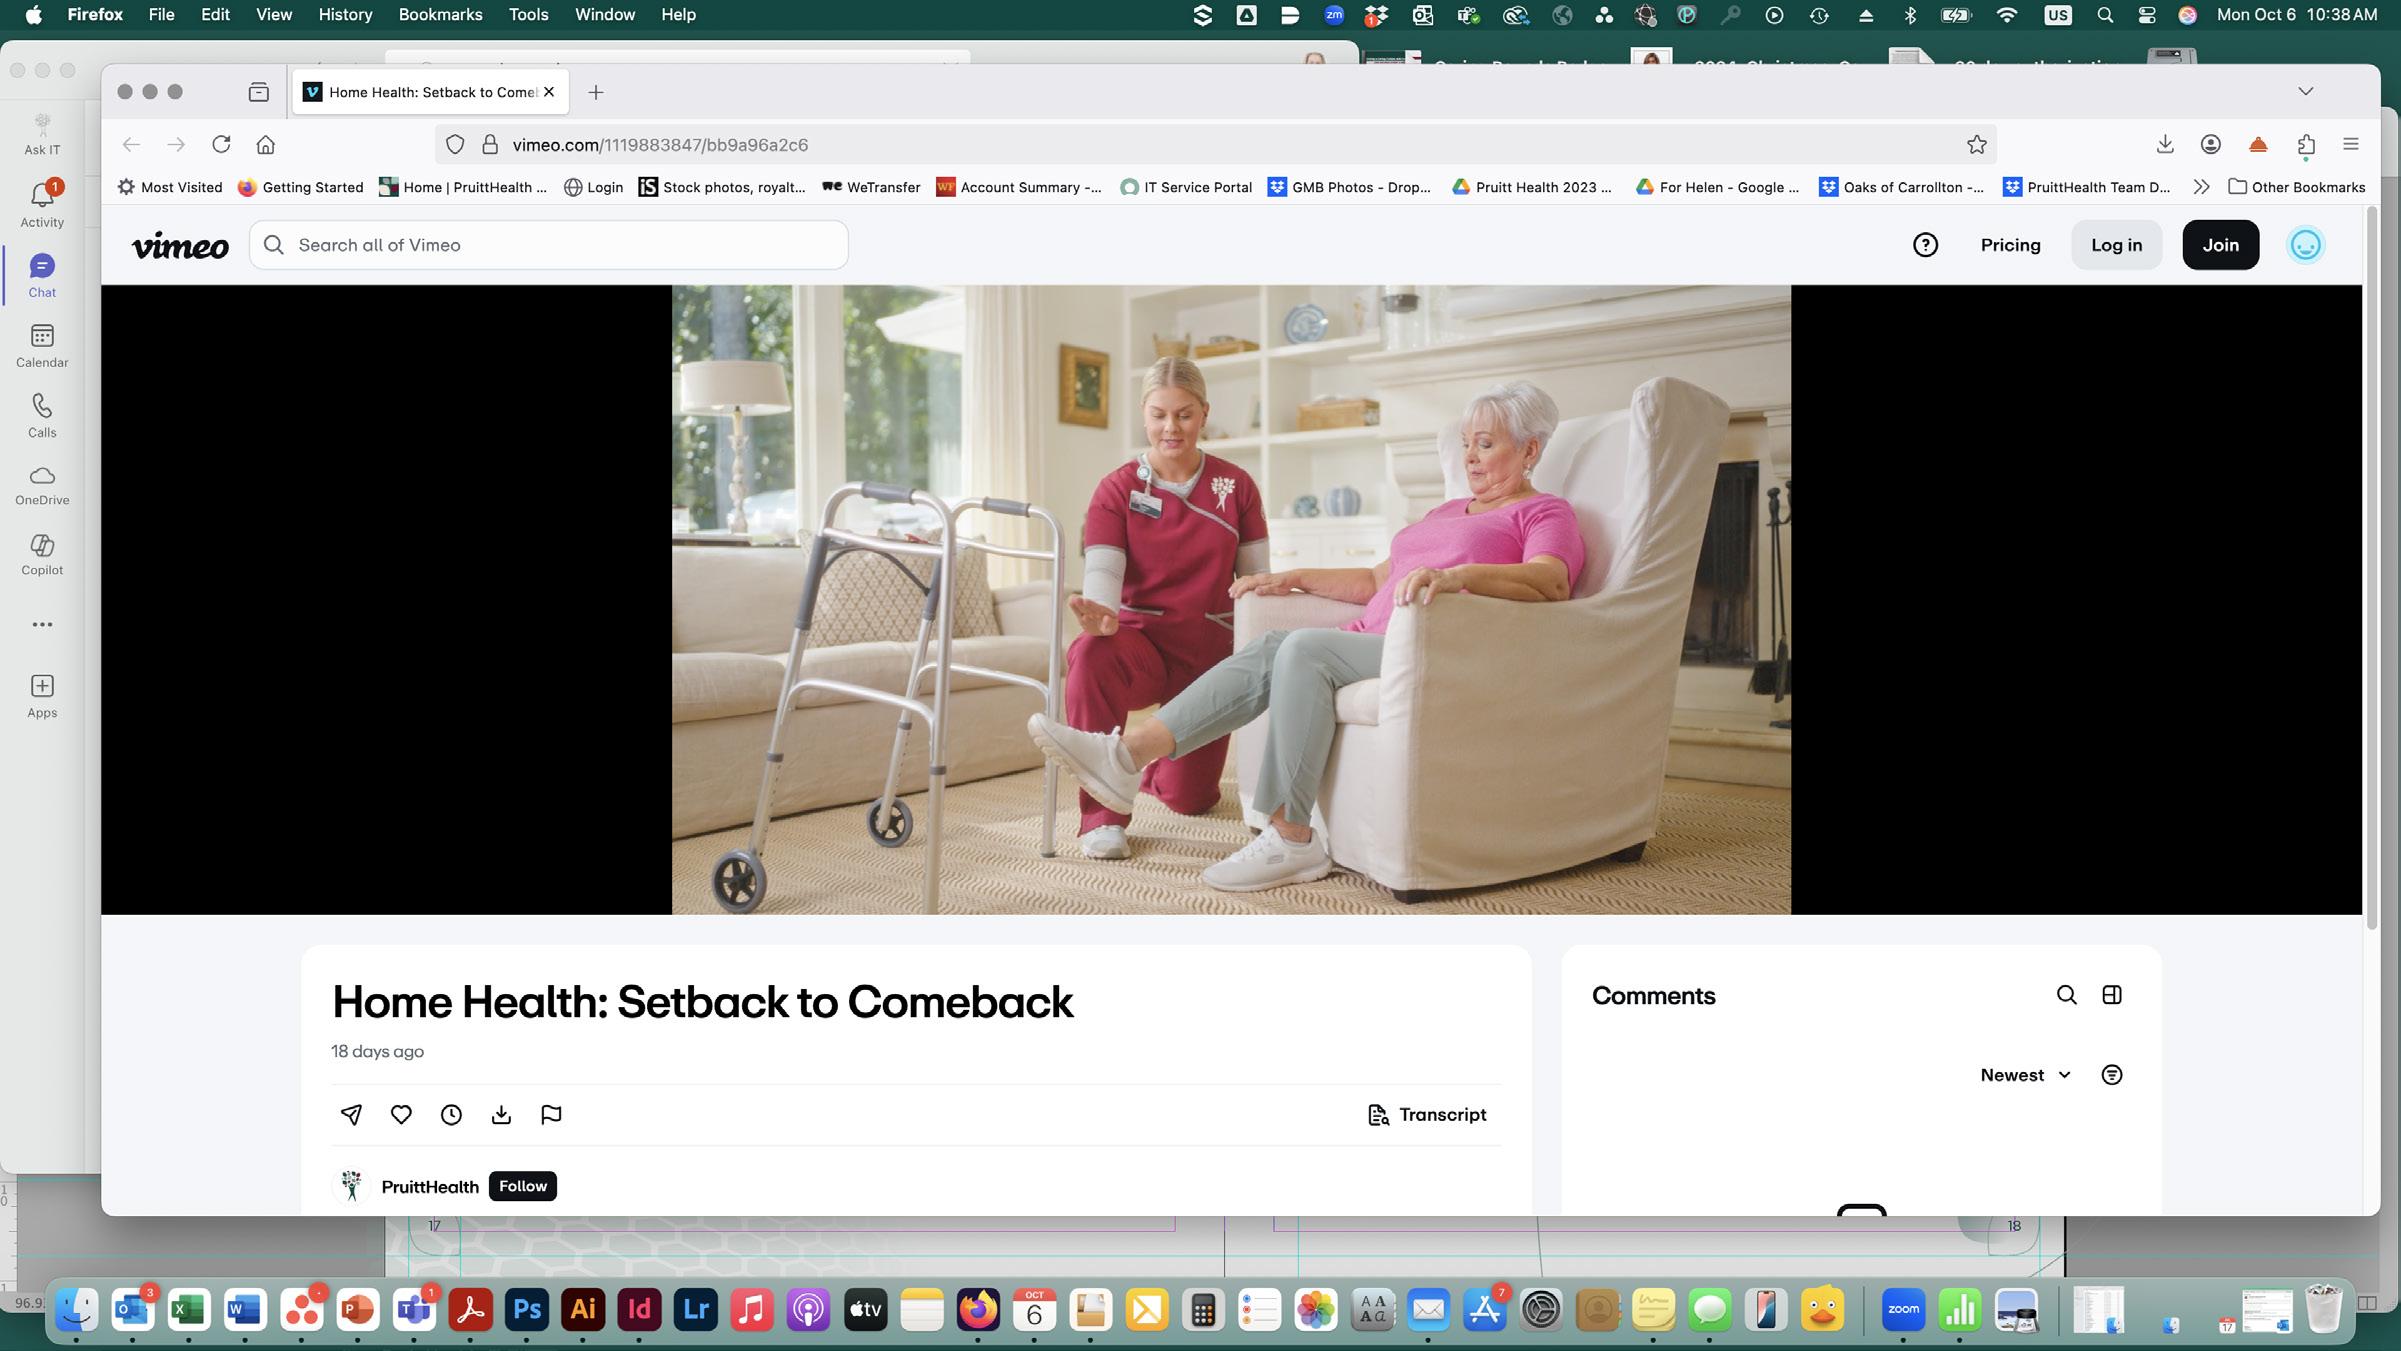Open comment filter options icon
2401x1351 pixels.
pyautogui.click(x=2111, y=1075)
